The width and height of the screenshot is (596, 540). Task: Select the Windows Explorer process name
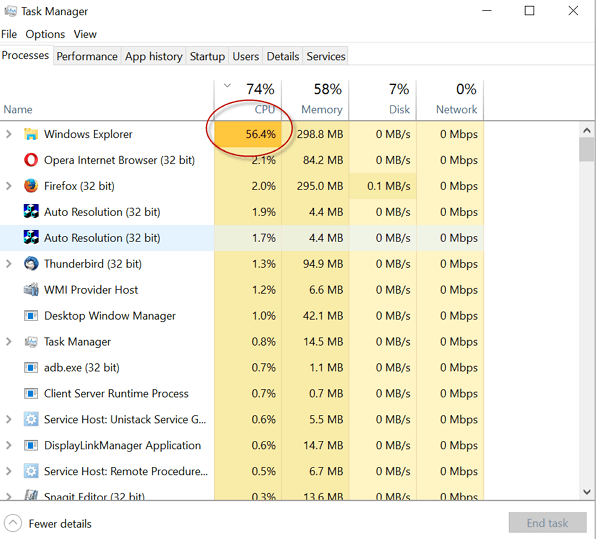(x=88, y=134)
